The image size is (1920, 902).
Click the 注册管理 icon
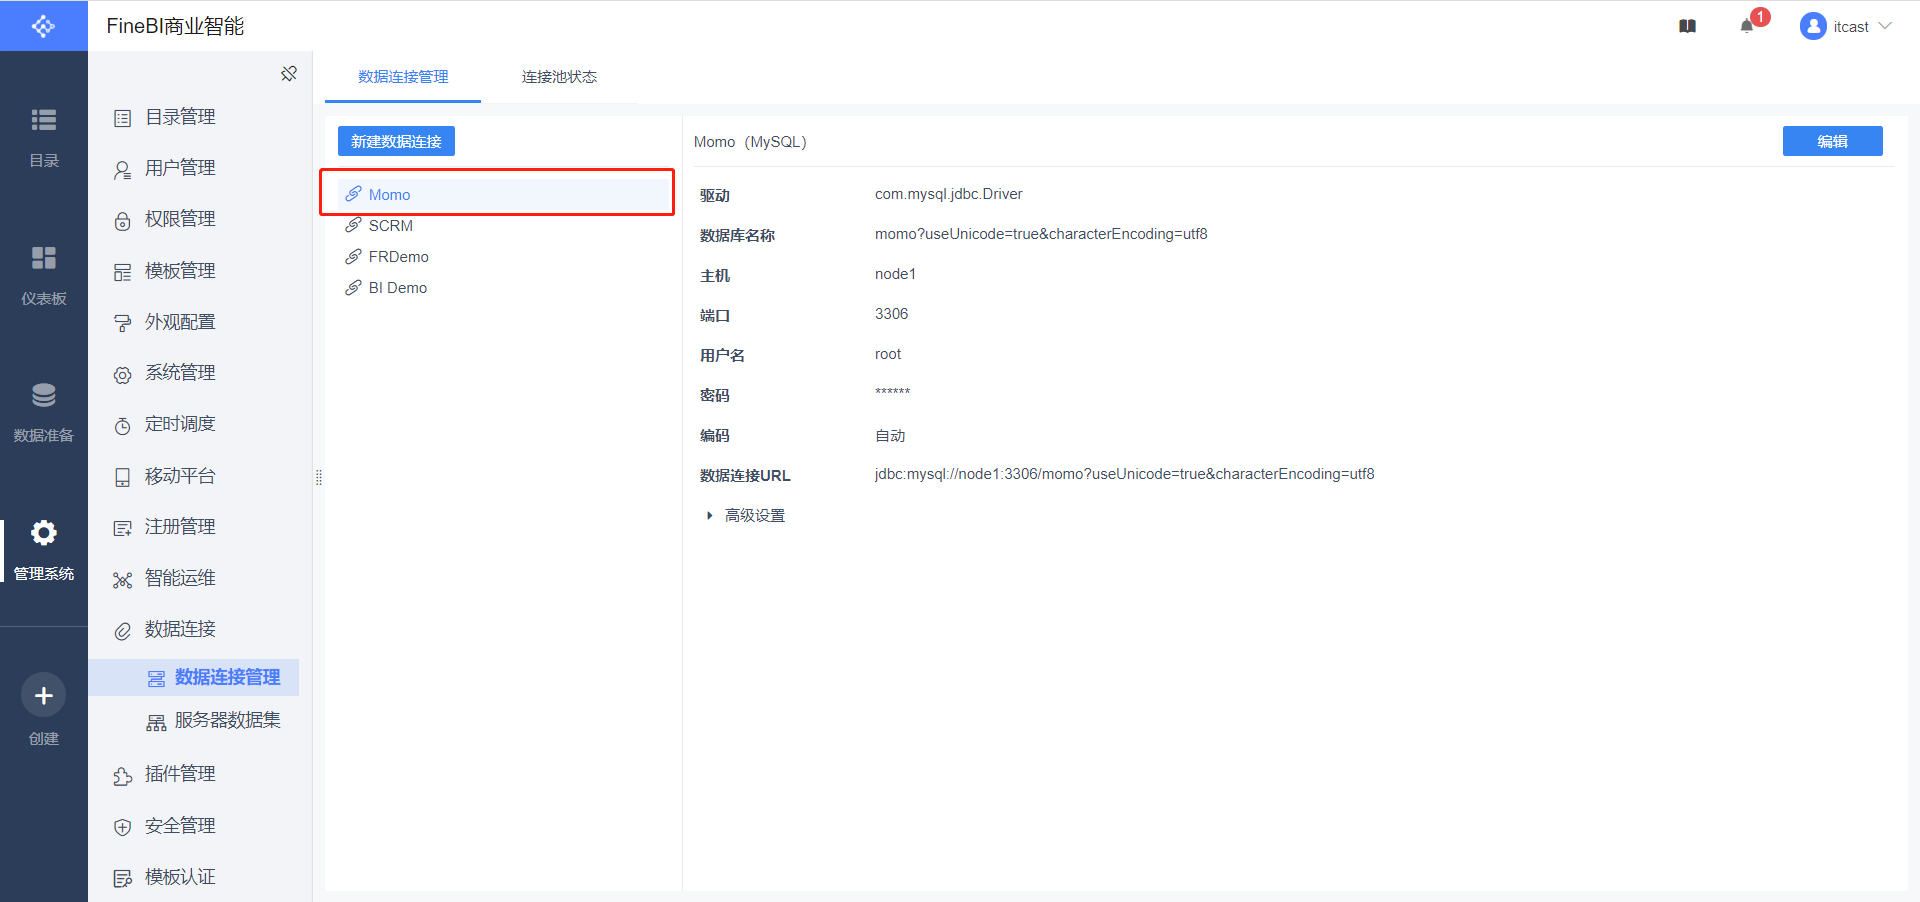[123, 528]
